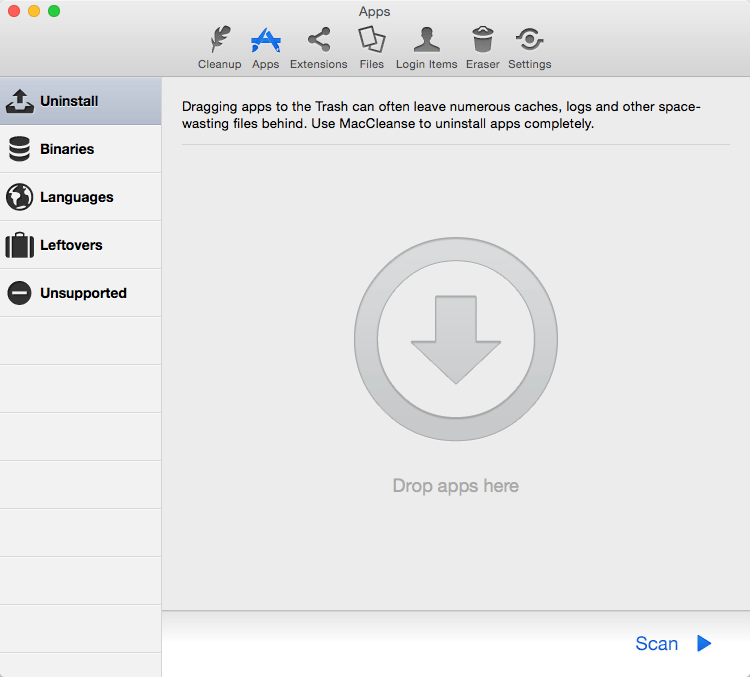Viewport: 750px width, 677px height.
Task: Click the Leftovers suitcase icon
Action: click(20, 245)
